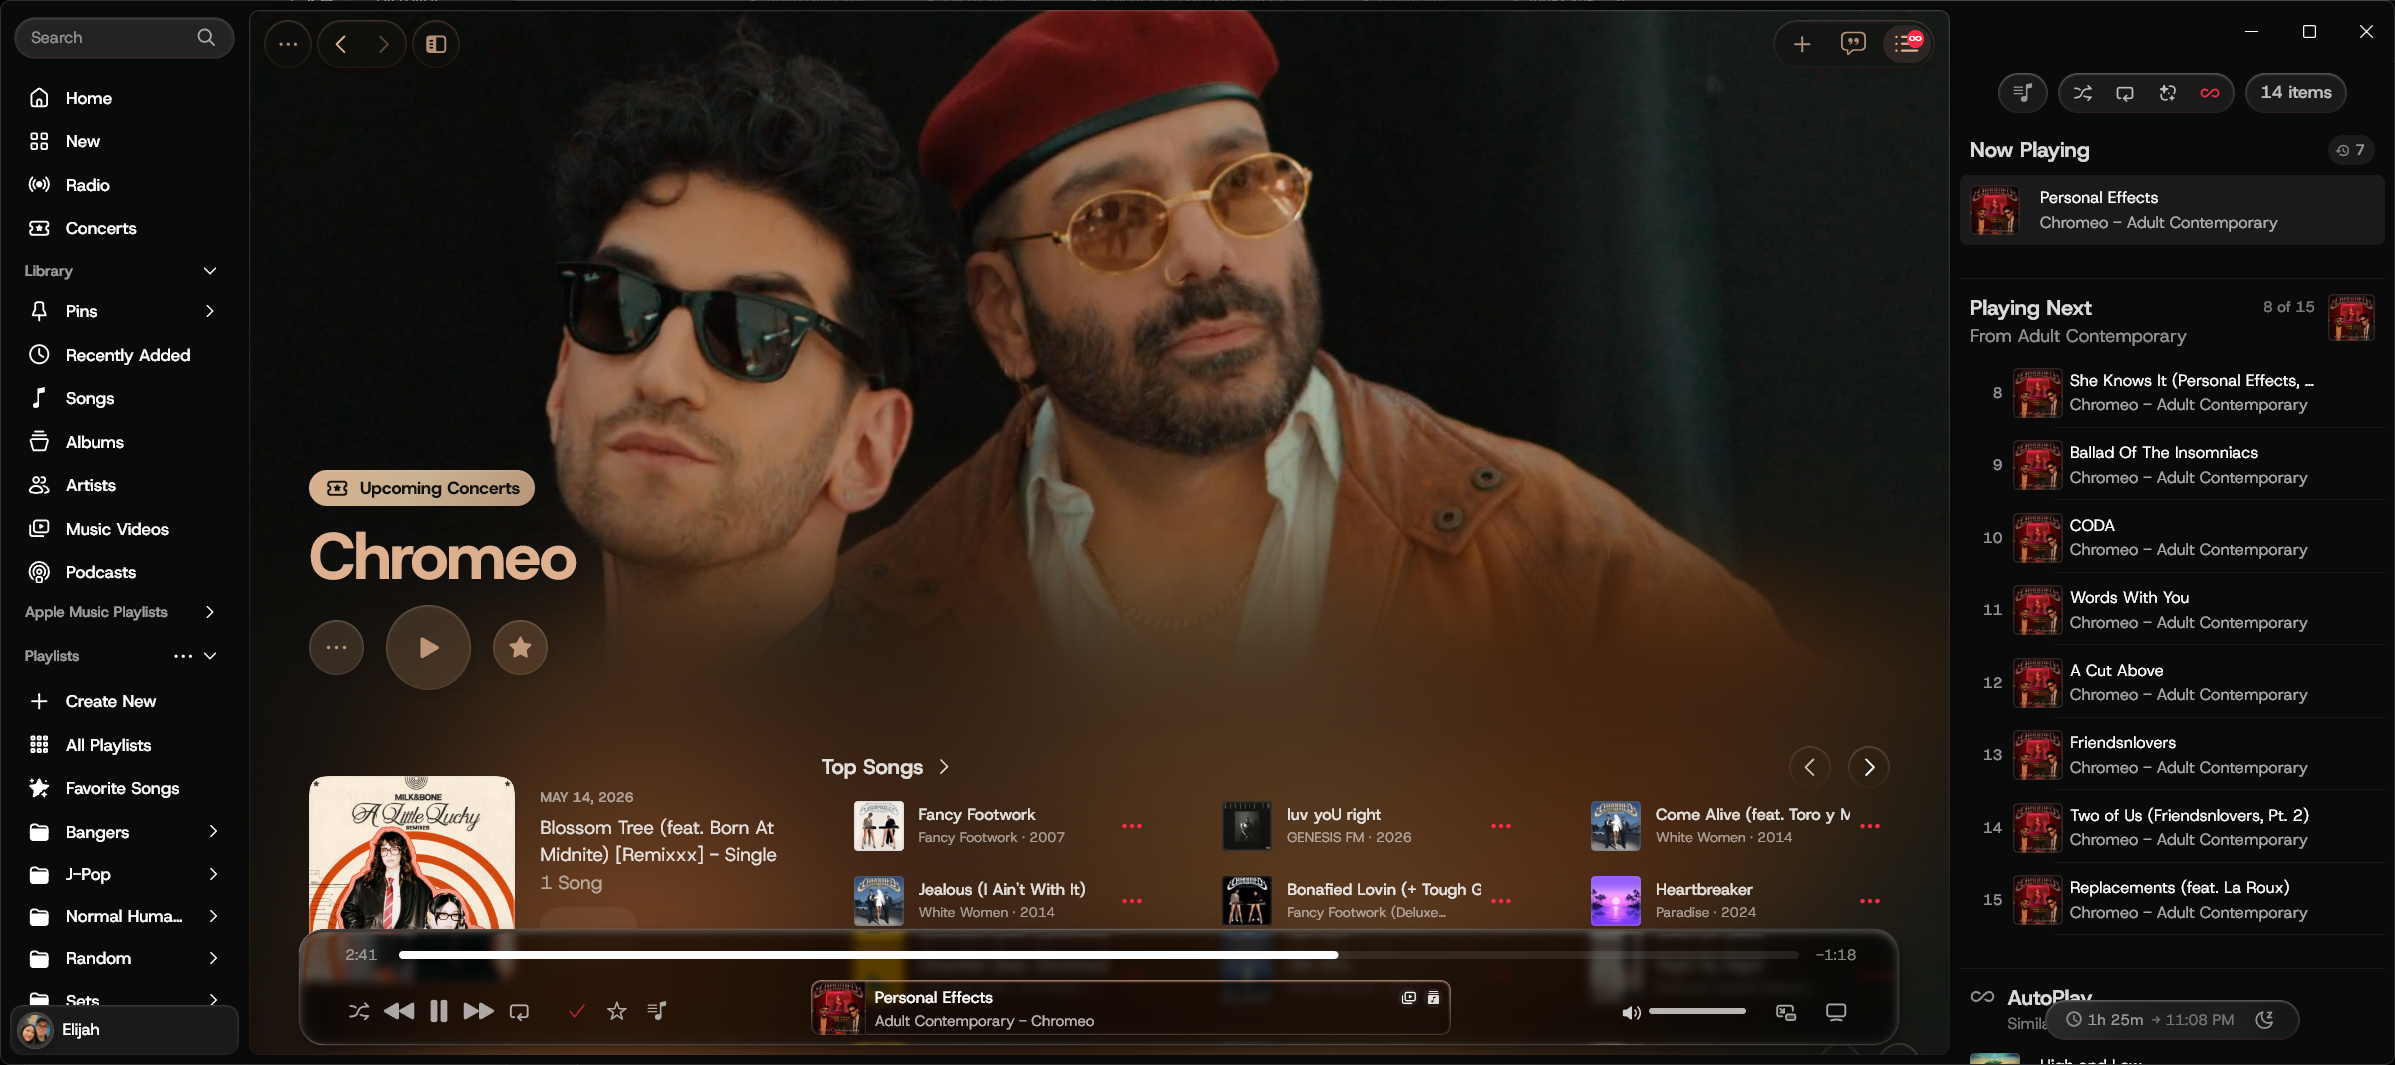Expand the Pins chevron
This screenshot has width=2395, height=1065.
(210, 311)
